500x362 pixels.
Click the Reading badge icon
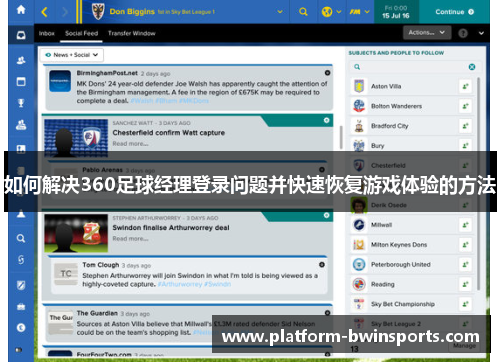point(359,284)
